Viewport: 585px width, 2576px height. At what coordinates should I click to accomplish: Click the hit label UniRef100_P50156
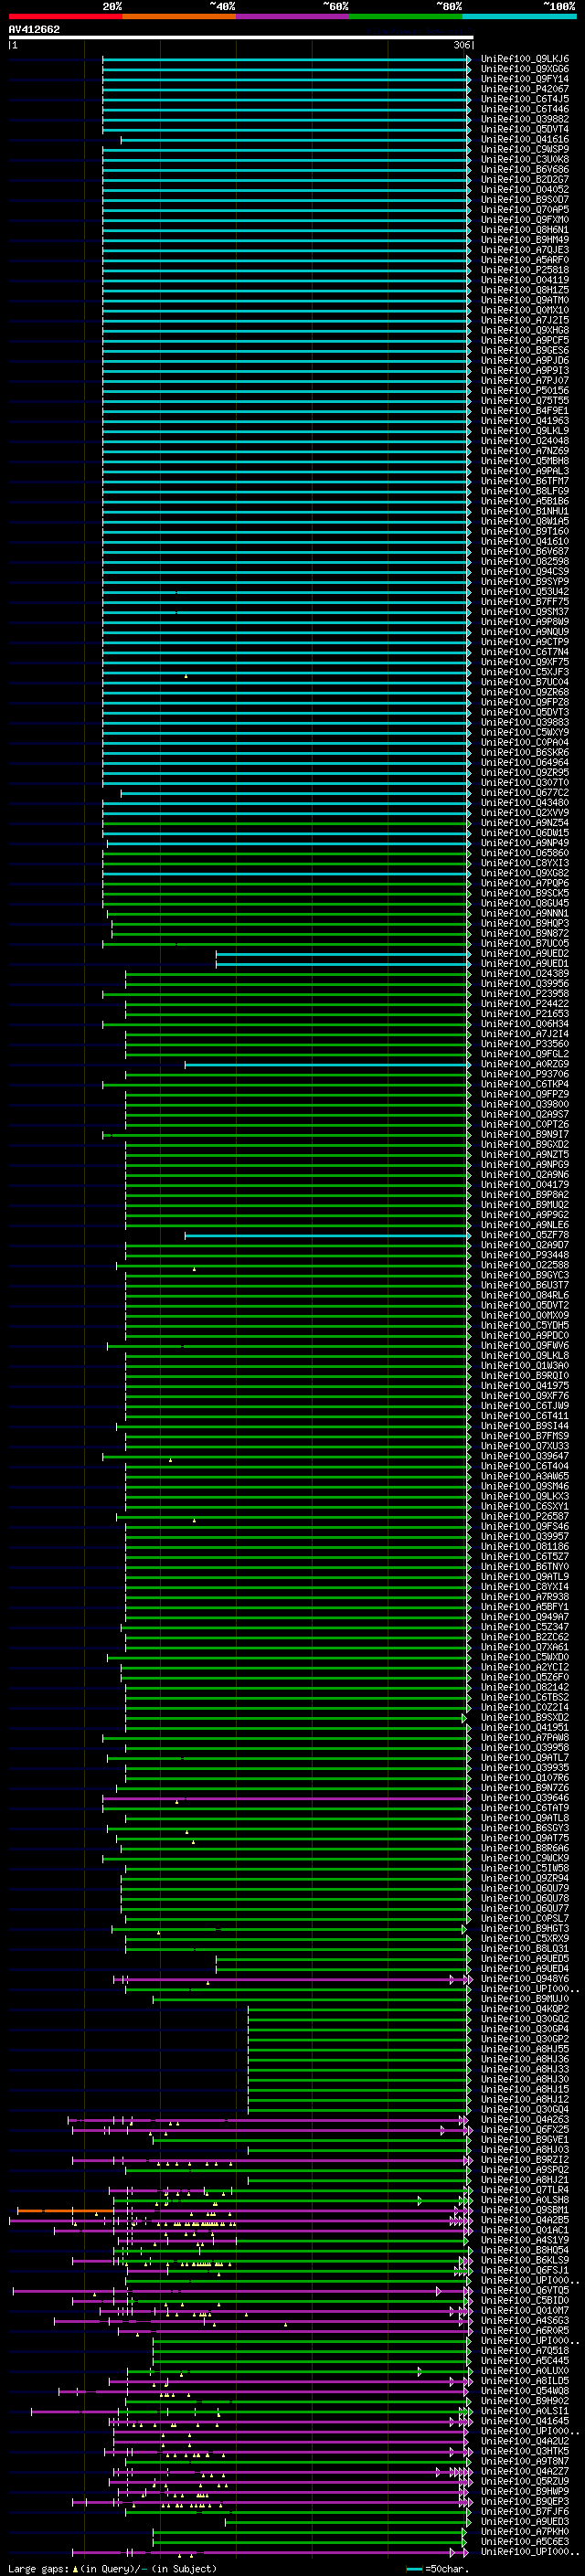(525, 390)
